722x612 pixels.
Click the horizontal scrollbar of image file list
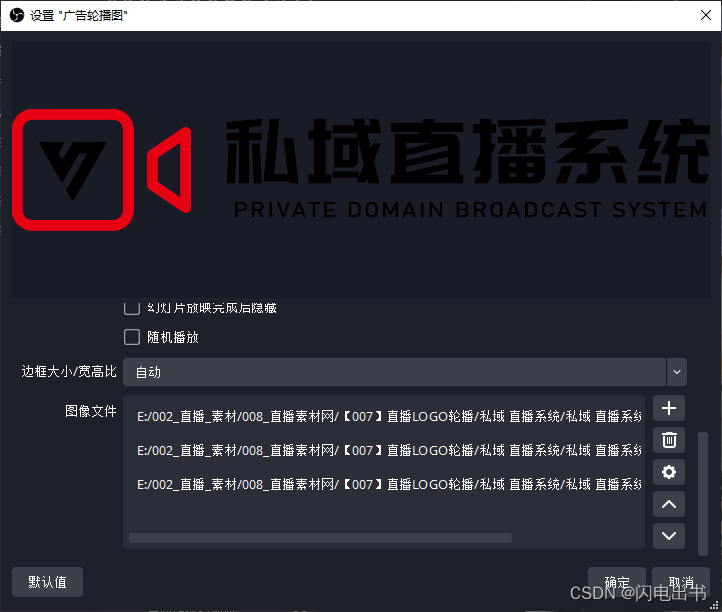pyautogui.click(x=320, y=538)
